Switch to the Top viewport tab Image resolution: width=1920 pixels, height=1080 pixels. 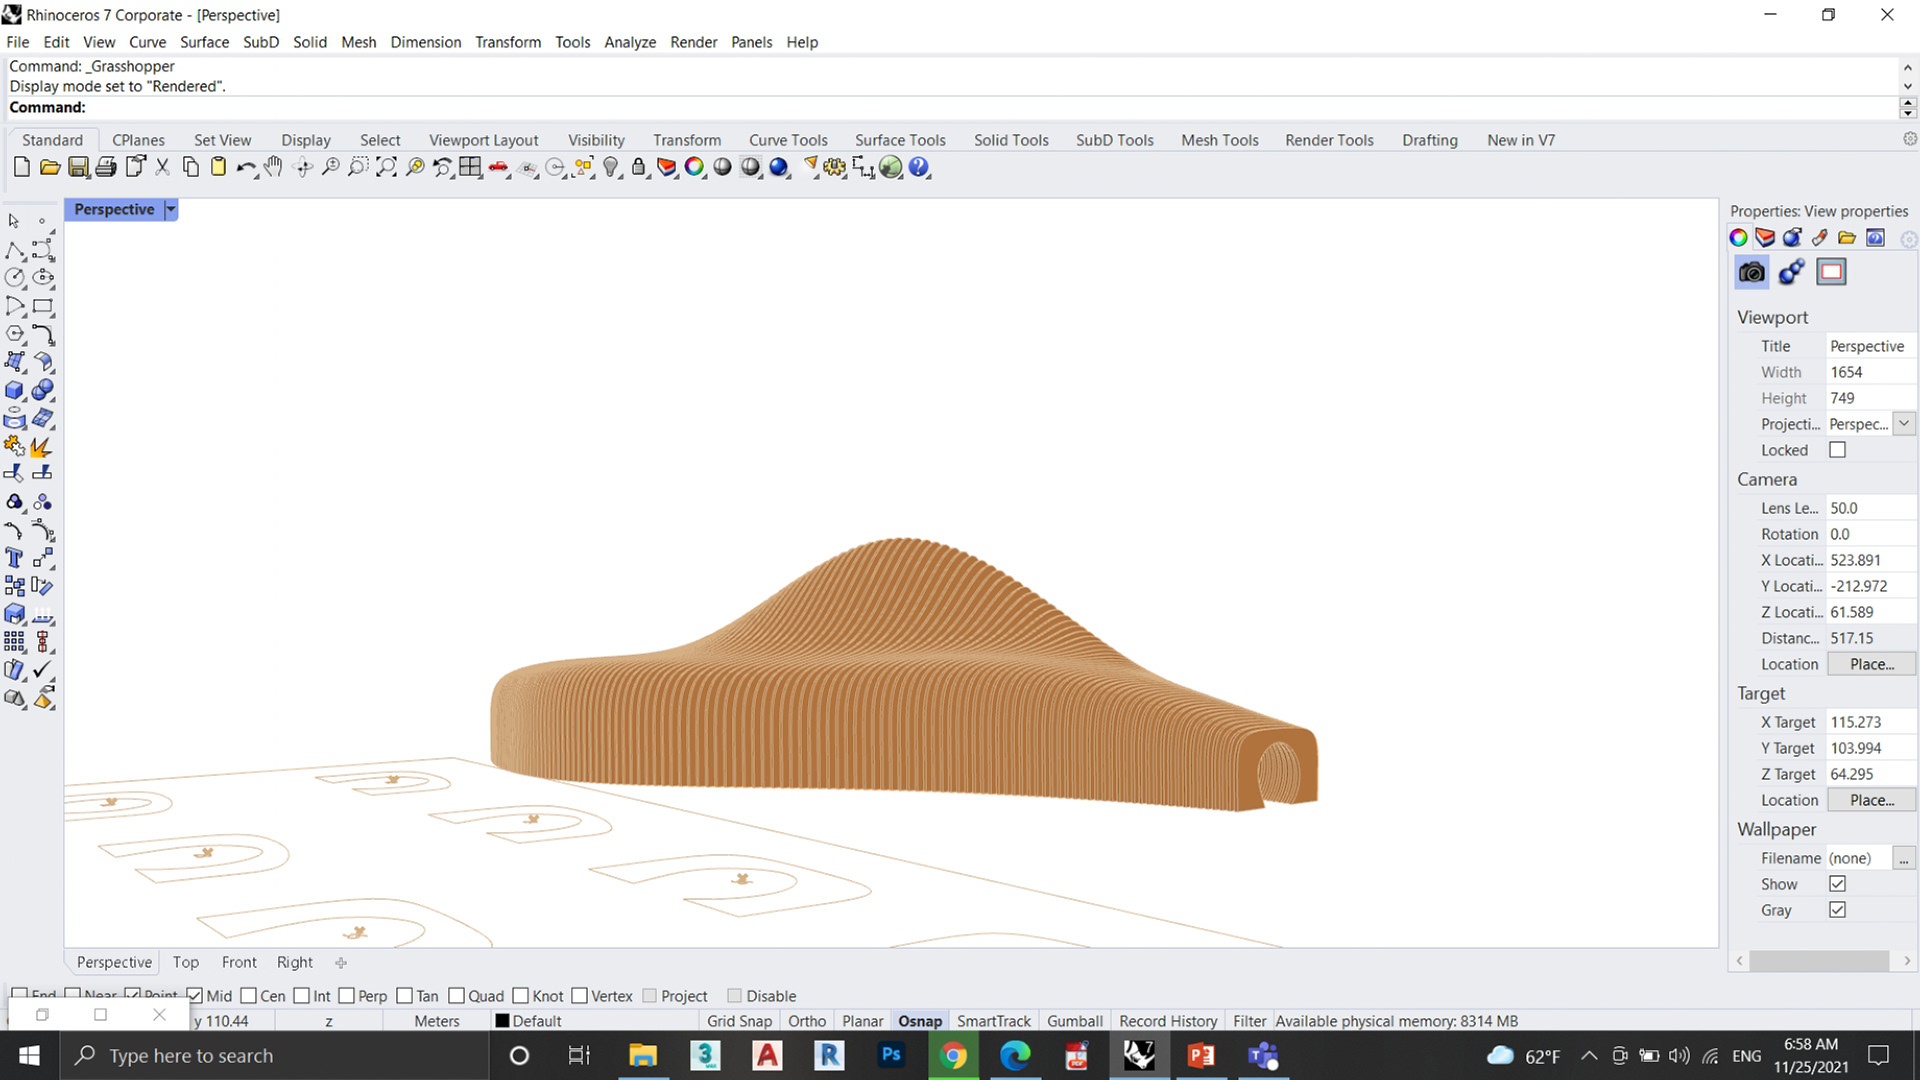(x=186, y=962)
